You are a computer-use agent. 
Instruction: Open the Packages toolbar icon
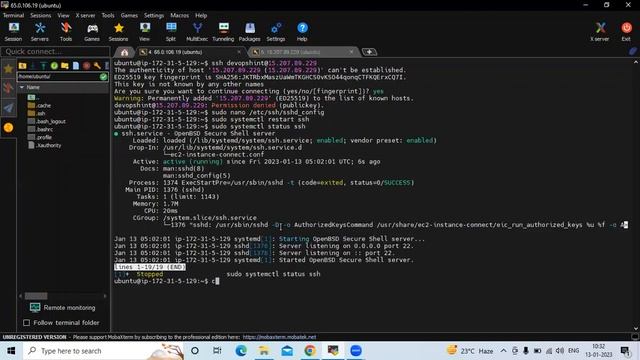(249, 31)
